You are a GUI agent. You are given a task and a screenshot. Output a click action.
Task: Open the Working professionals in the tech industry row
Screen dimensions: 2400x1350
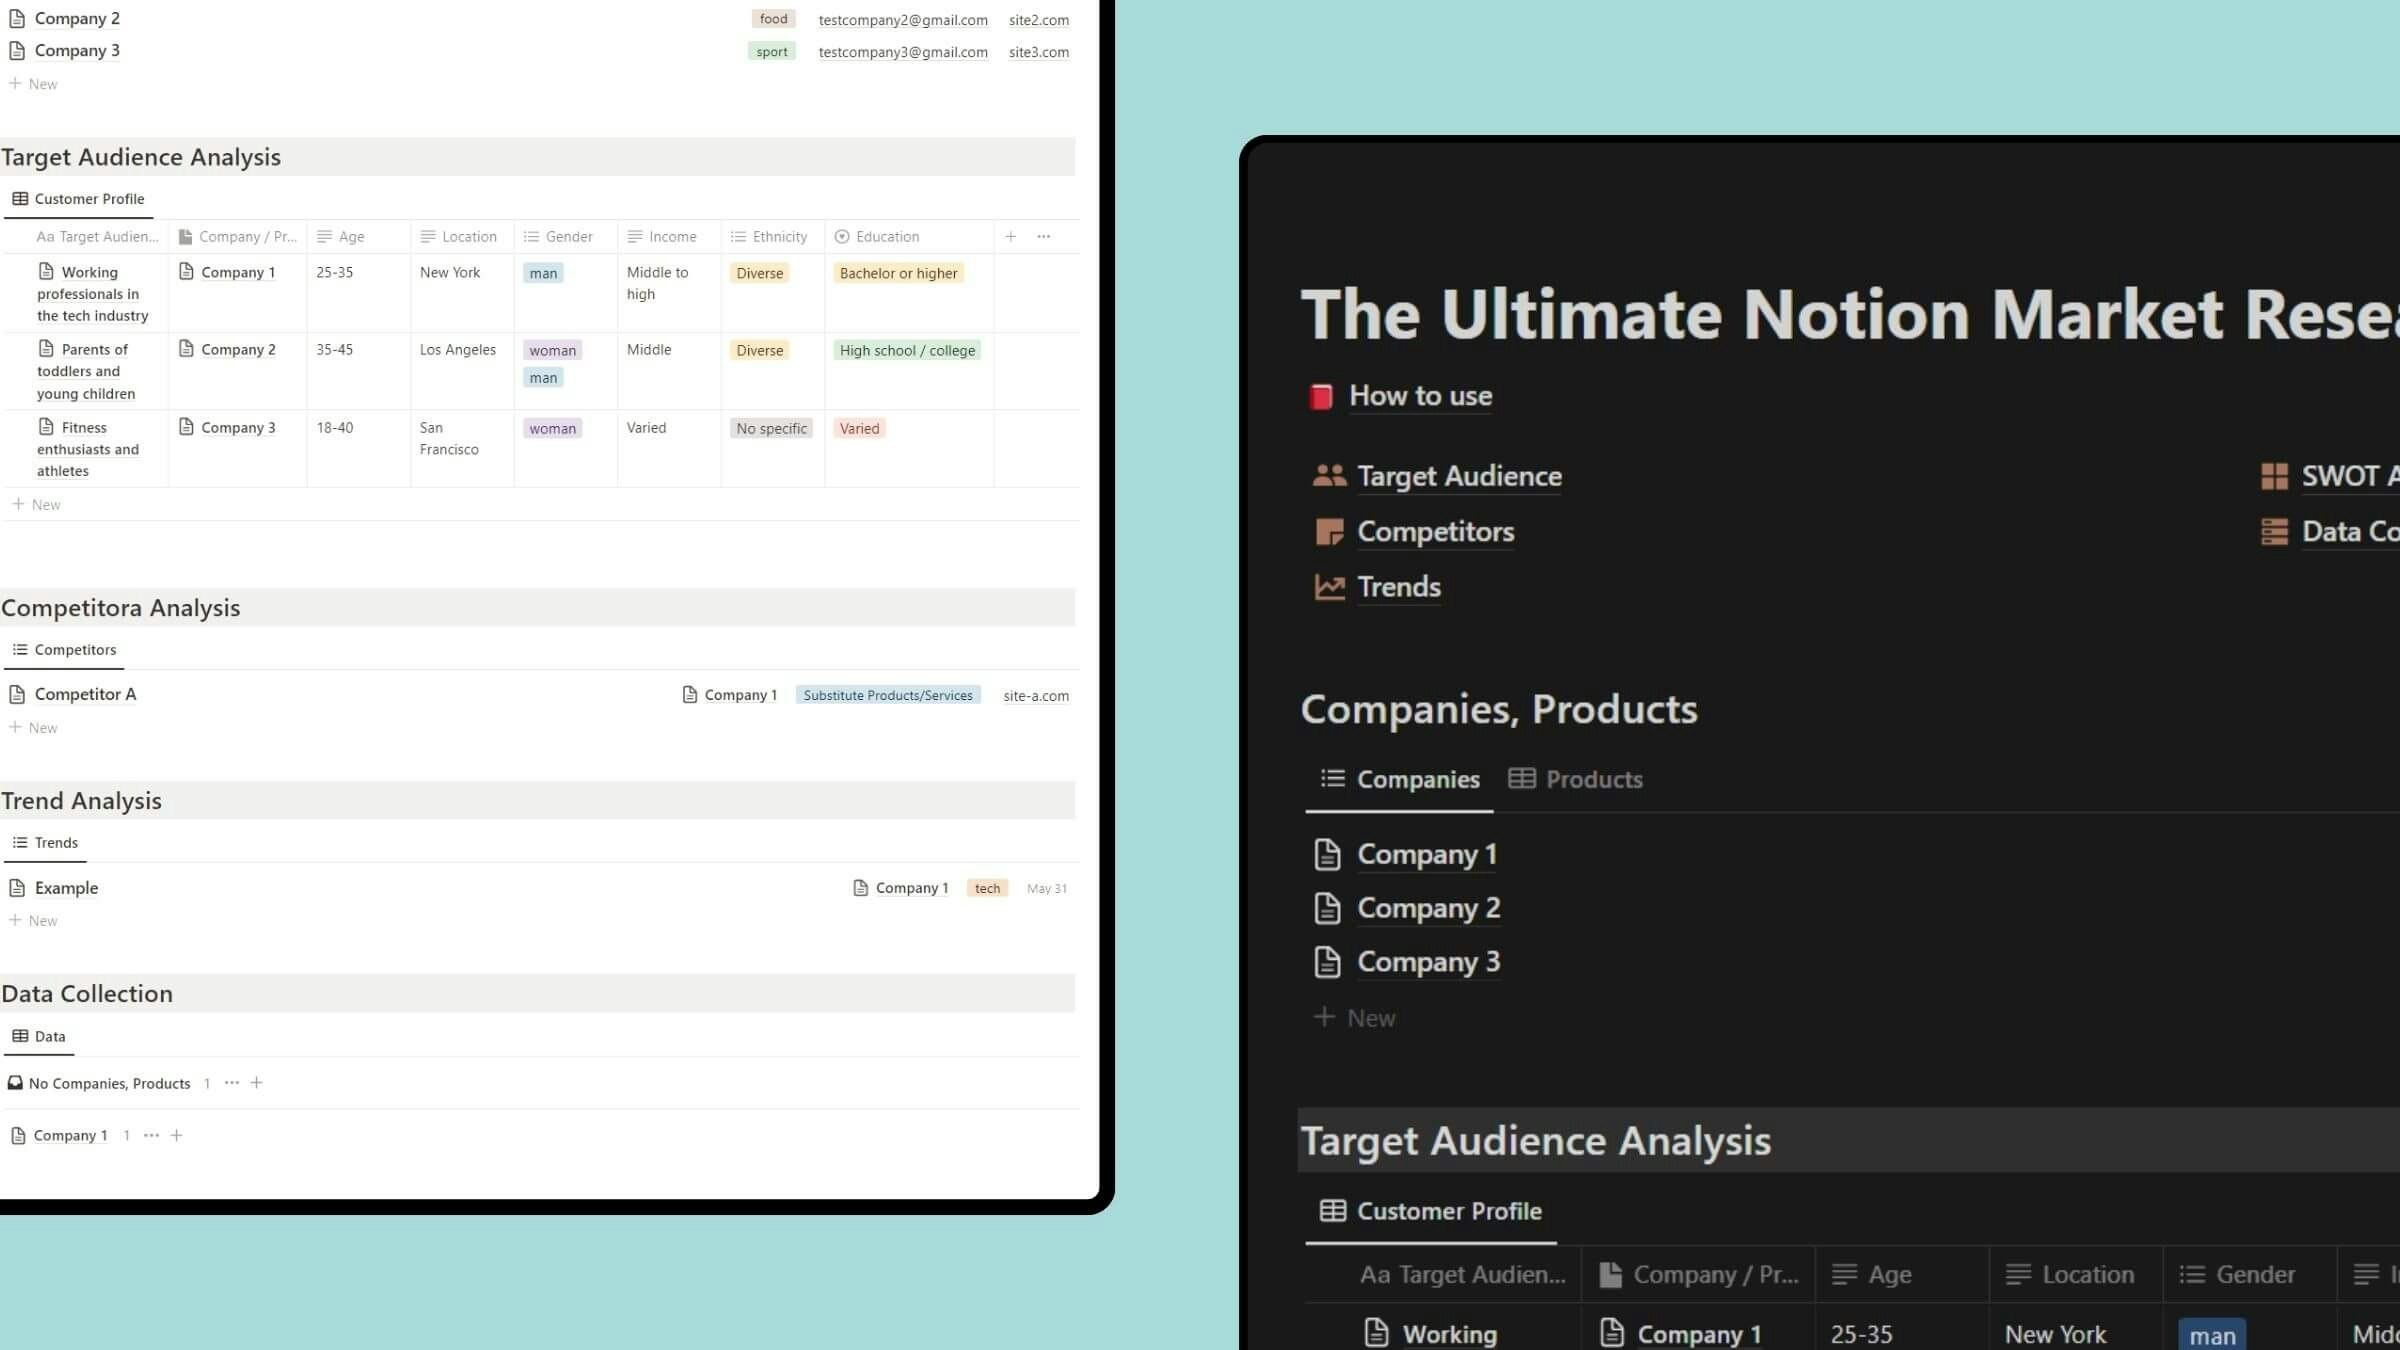coord(92,294)
